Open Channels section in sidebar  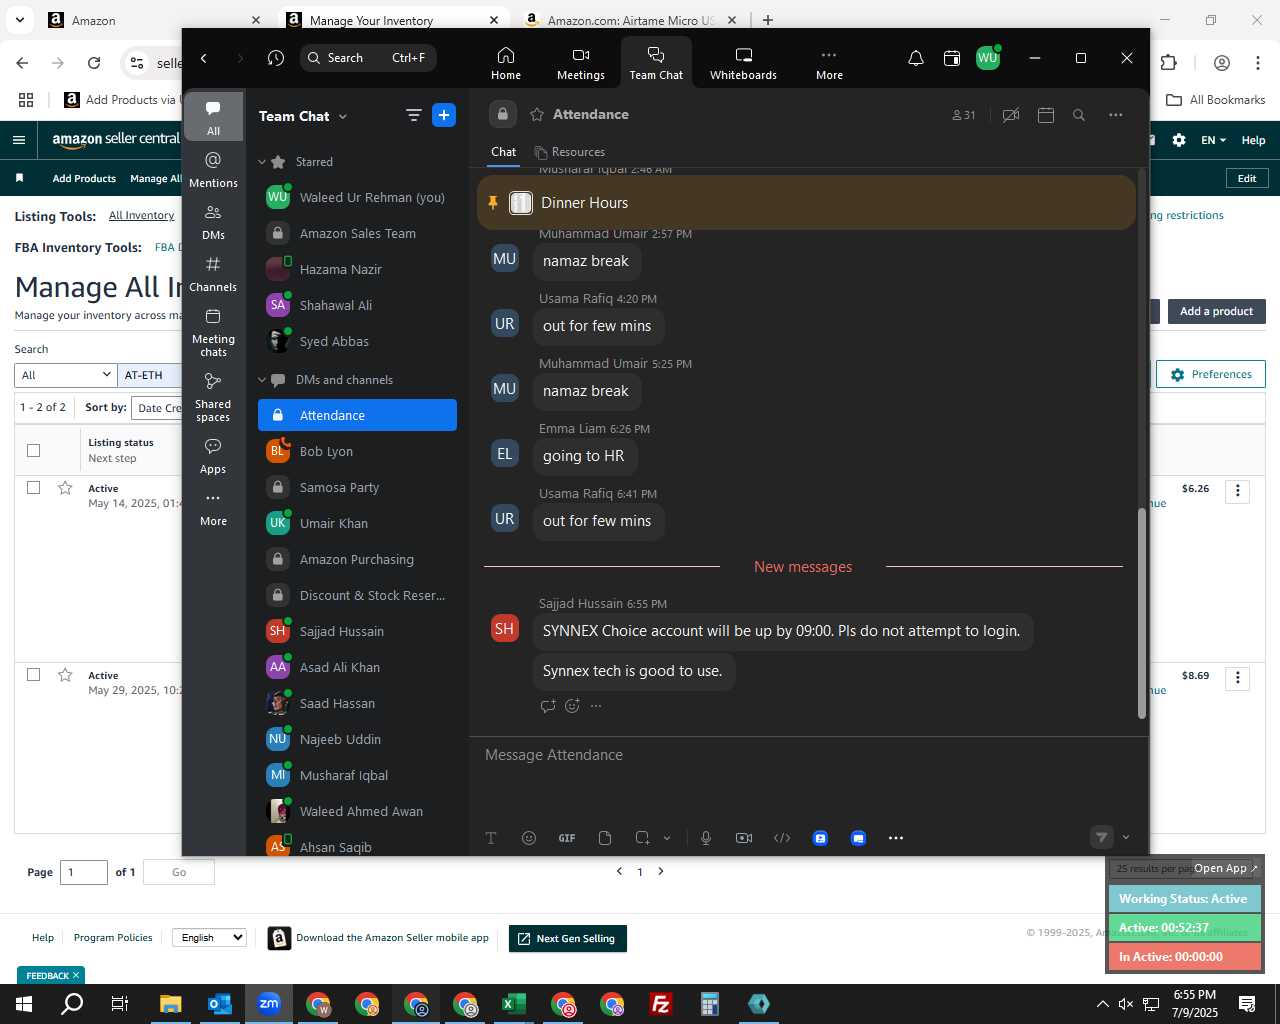click(213, 274)
